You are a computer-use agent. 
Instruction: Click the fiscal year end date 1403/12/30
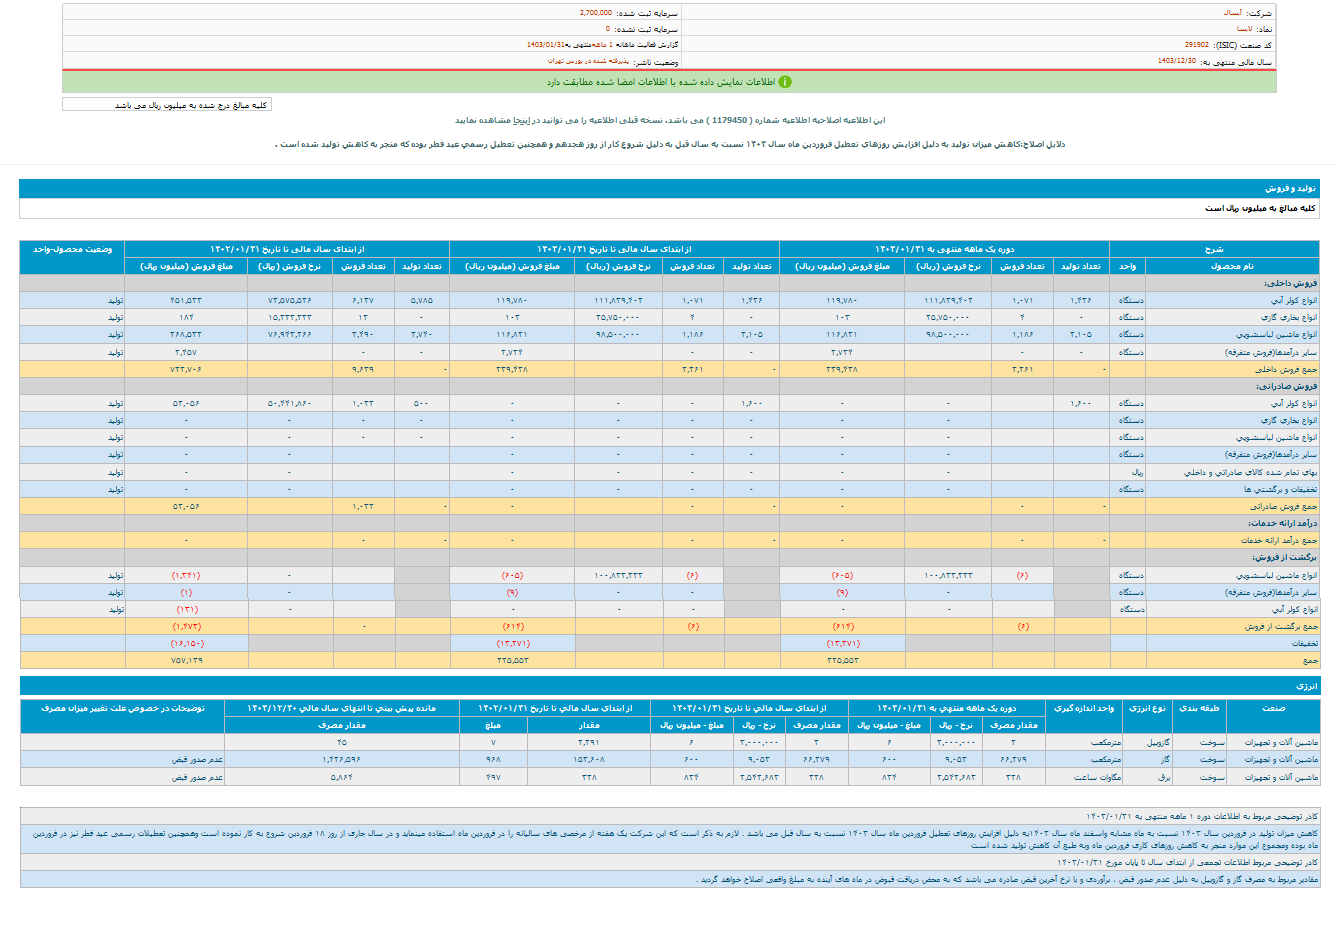point(1176,61)
